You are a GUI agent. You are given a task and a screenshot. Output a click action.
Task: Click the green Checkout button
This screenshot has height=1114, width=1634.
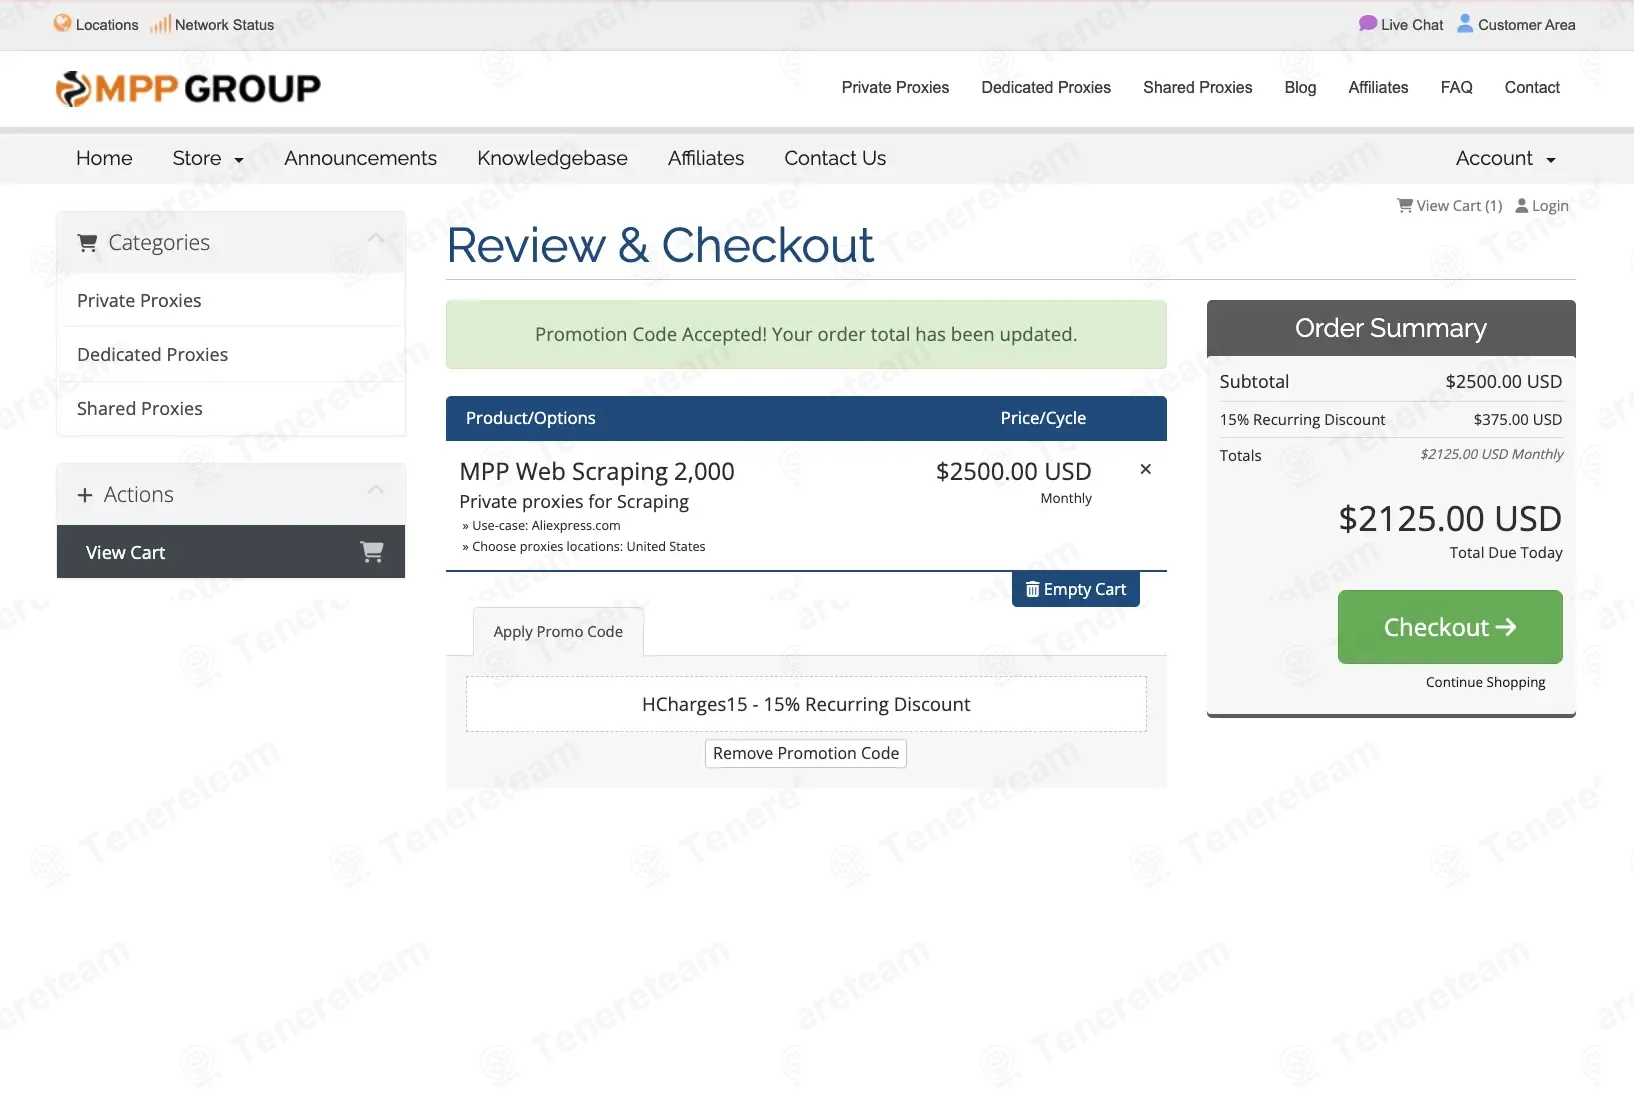1450,627
